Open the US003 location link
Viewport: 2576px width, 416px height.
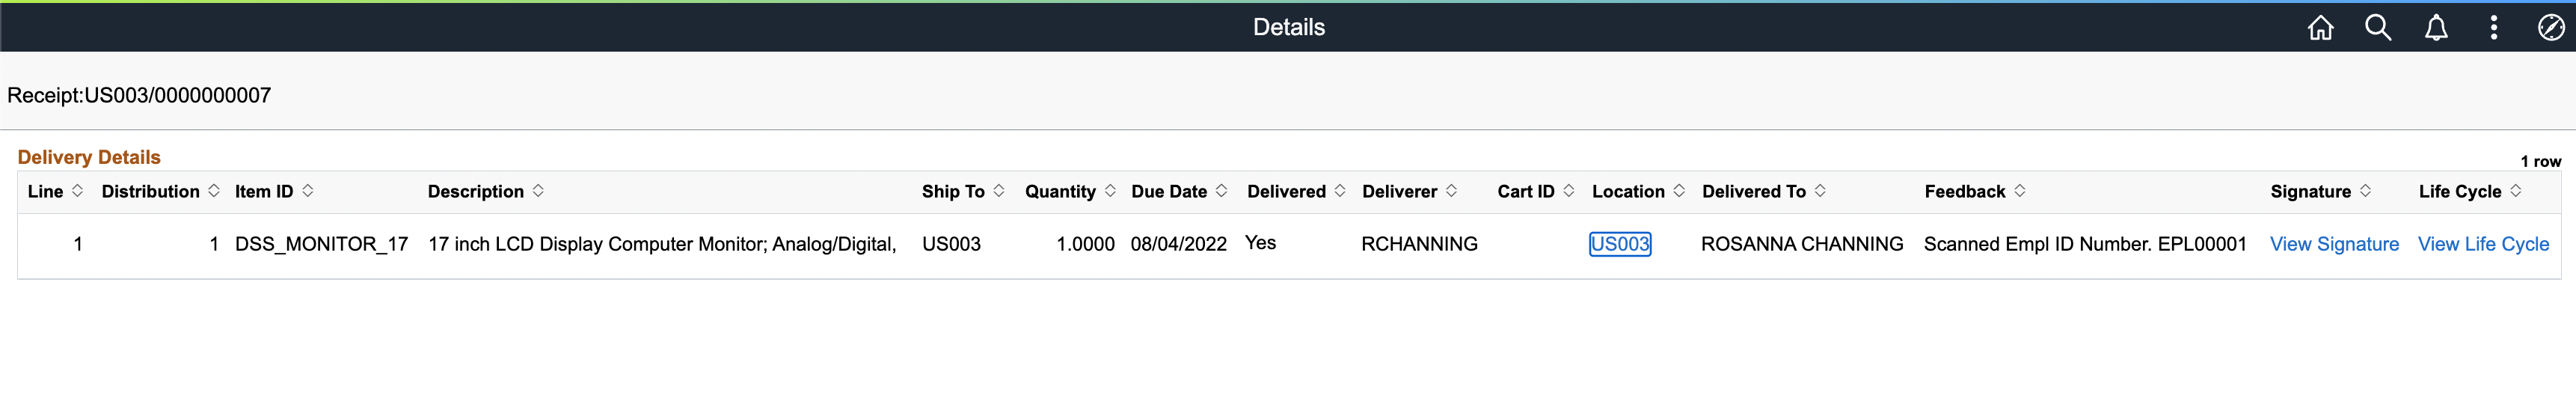(x=1619, y=244)
